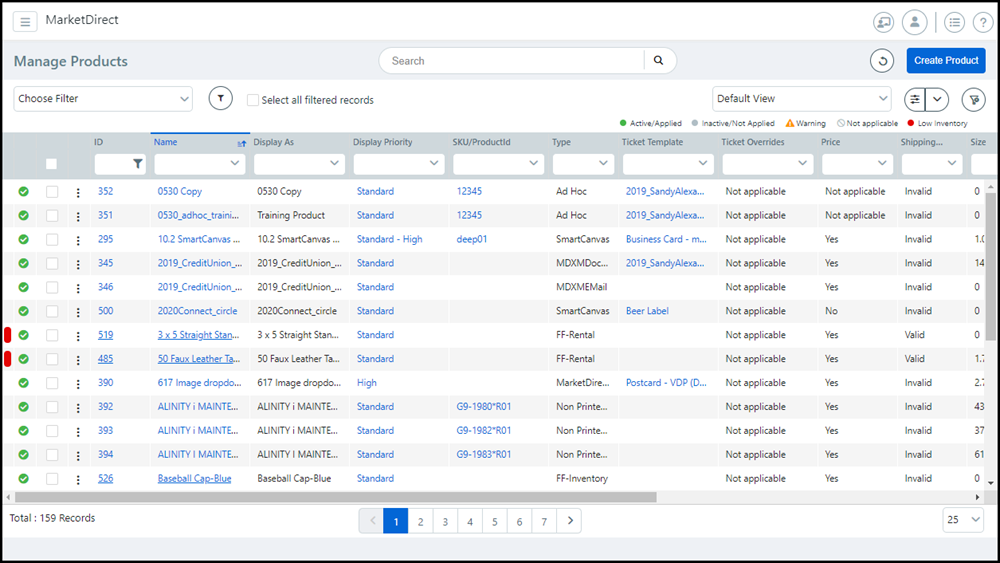Image resolution: width=1000 pixels, height=563 pixels.
Task: Open the Baseball Cap-Blue product link
Action: pyautogui.click(x=194, y=479)
